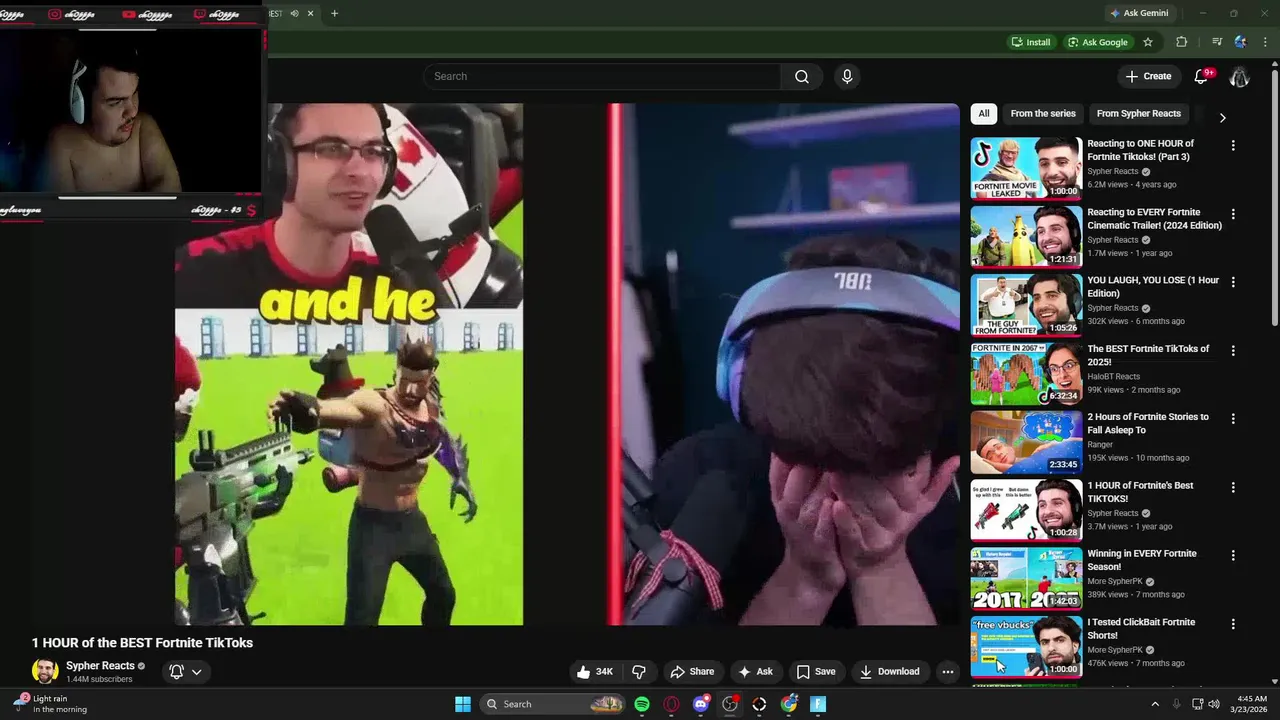Image resolution: width=1280 pixels, height=720 pixels.
Task: Open Winning in EVERY Fortnite Season title
Action: point(1142,560)
